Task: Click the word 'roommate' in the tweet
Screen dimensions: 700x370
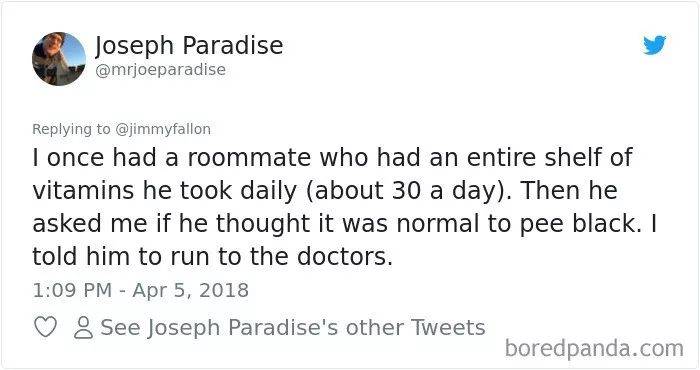Action: point(249,157)
